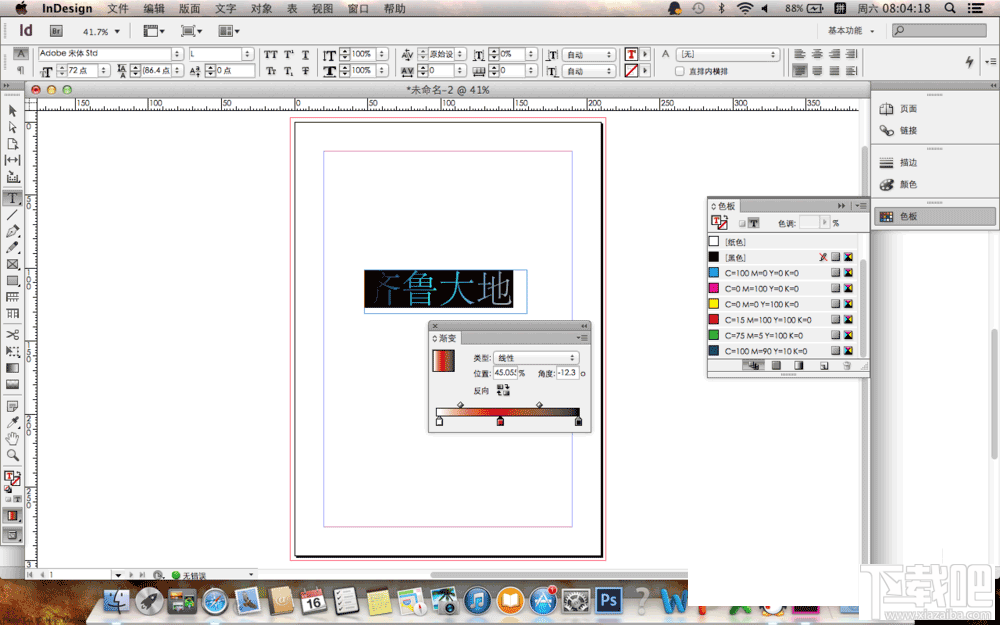Viewport: 1000px width, 625px height.
Task: Click the Reverse gradient icon
Action: coord(503,390)
